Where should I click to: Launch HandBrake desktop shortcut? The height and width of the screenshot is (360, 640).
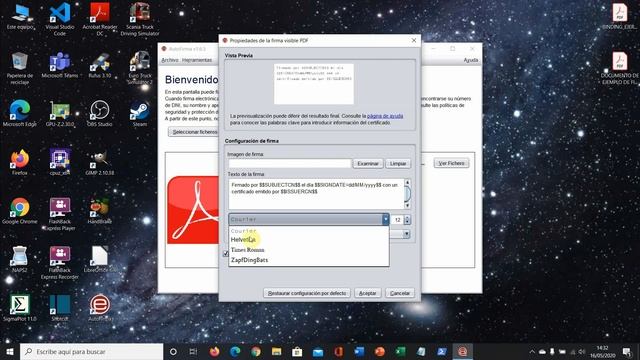(100, 211)
